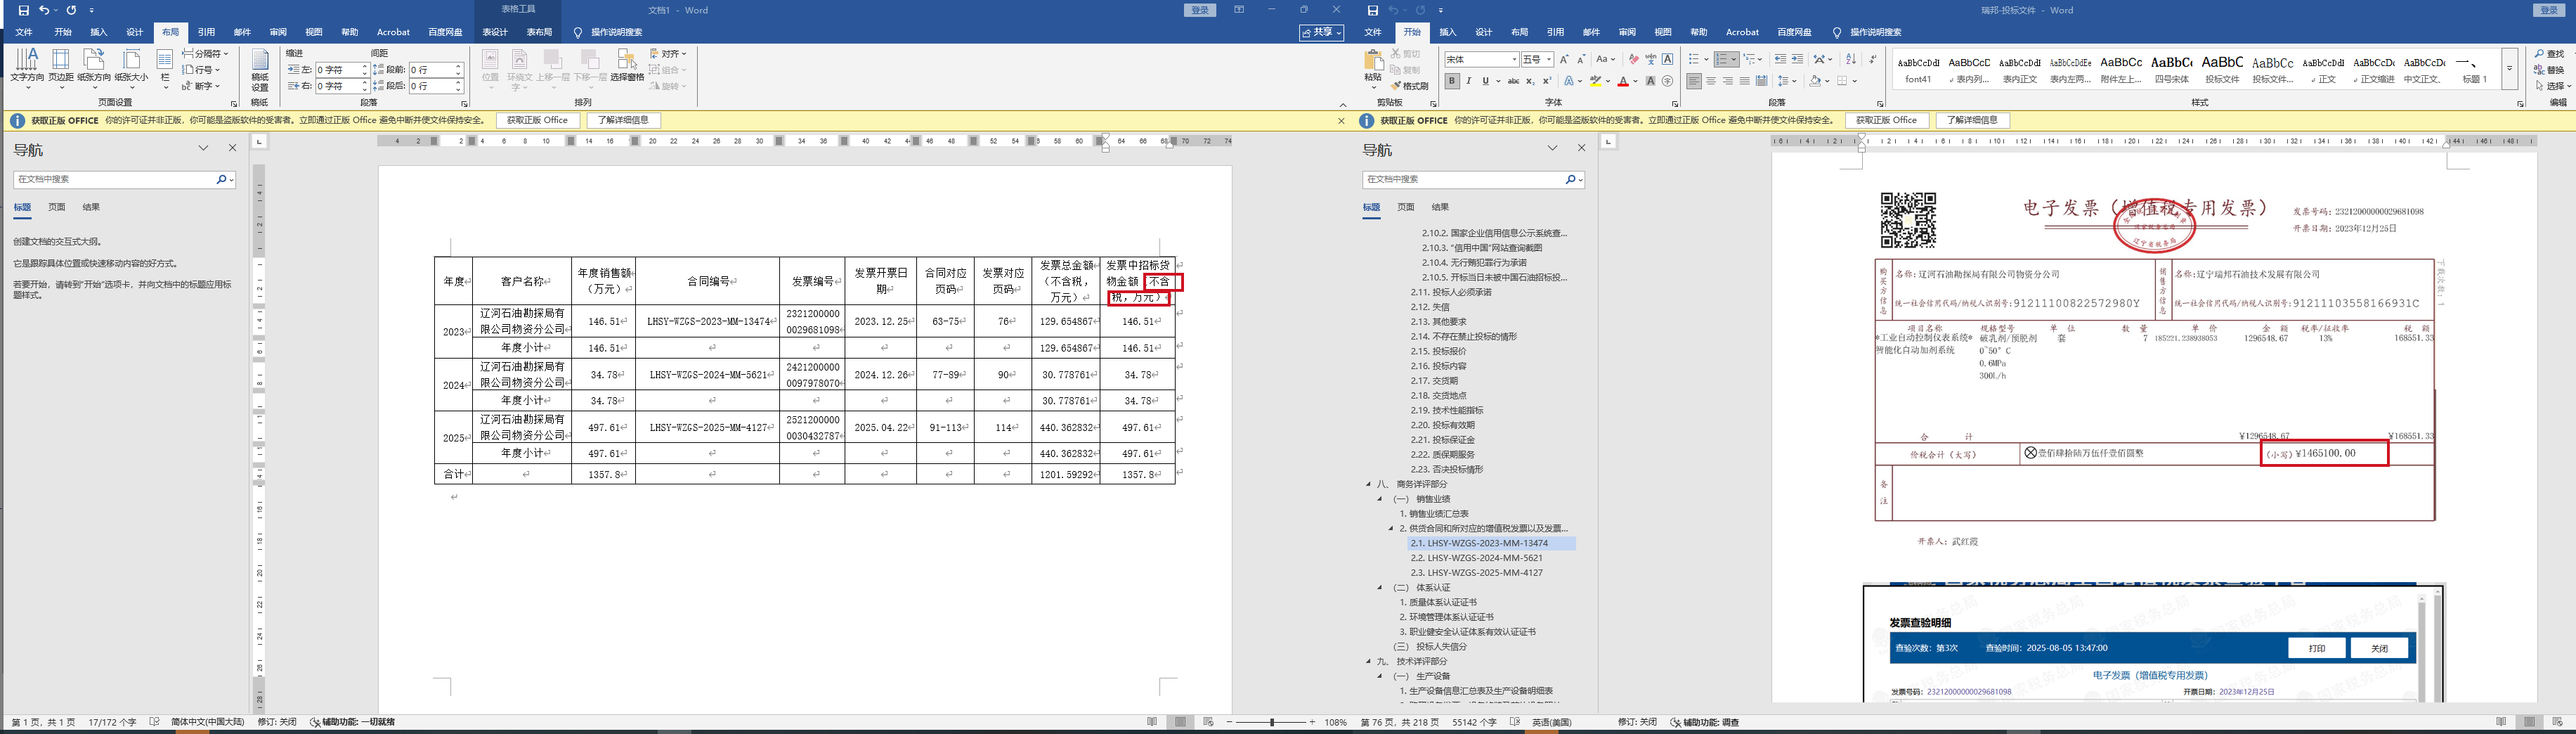Click the left 获取正版 Office button

click(537, 120)
